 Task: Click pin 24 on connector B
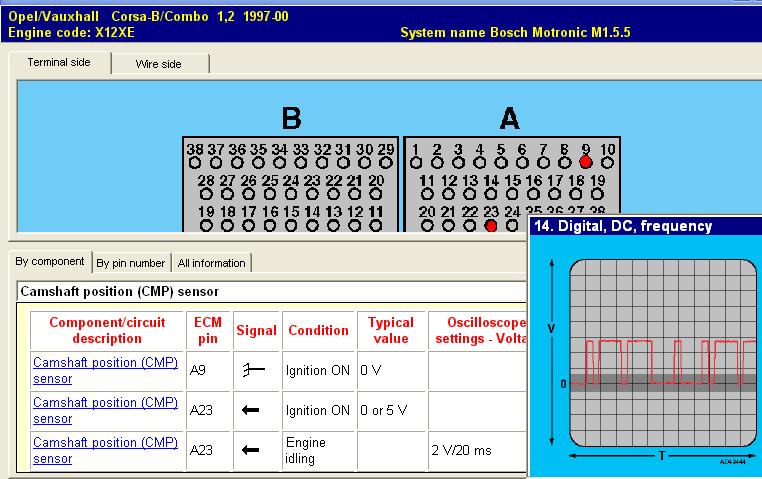pyautogui.click(x=291, y=194)
